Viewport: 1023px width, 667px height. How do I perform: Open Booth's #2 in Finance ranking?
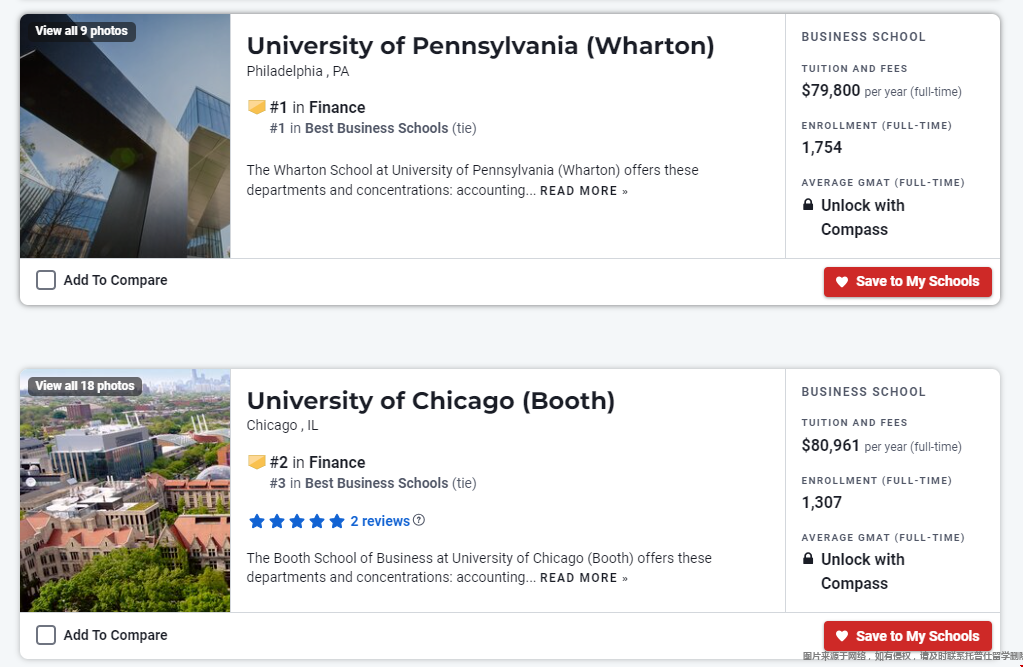tap(318, 462)
